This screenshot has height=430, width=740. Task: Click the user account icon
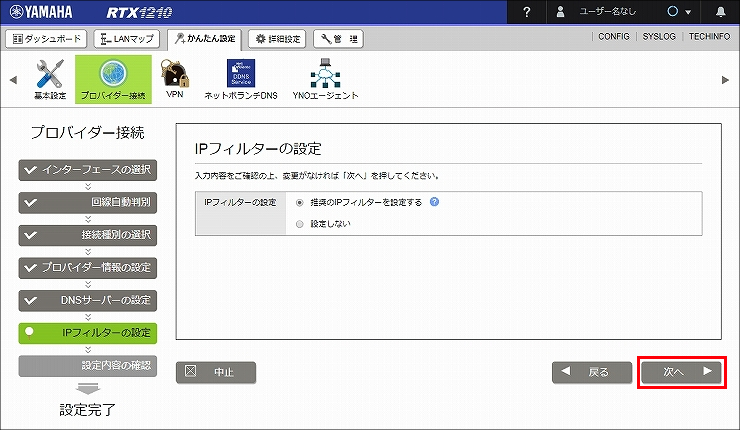[x=560, y=12]
